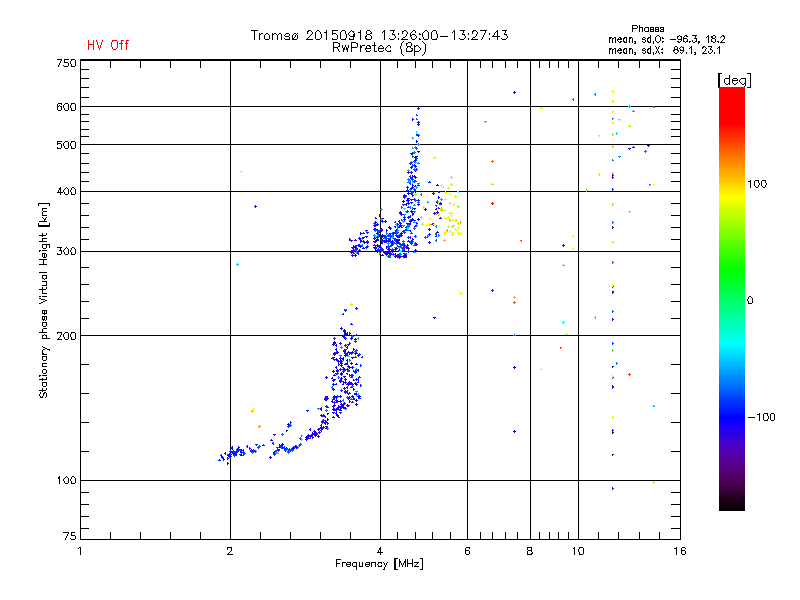
Task: Click the 200 tick label on the height axis
Action: tap(66, 336)
